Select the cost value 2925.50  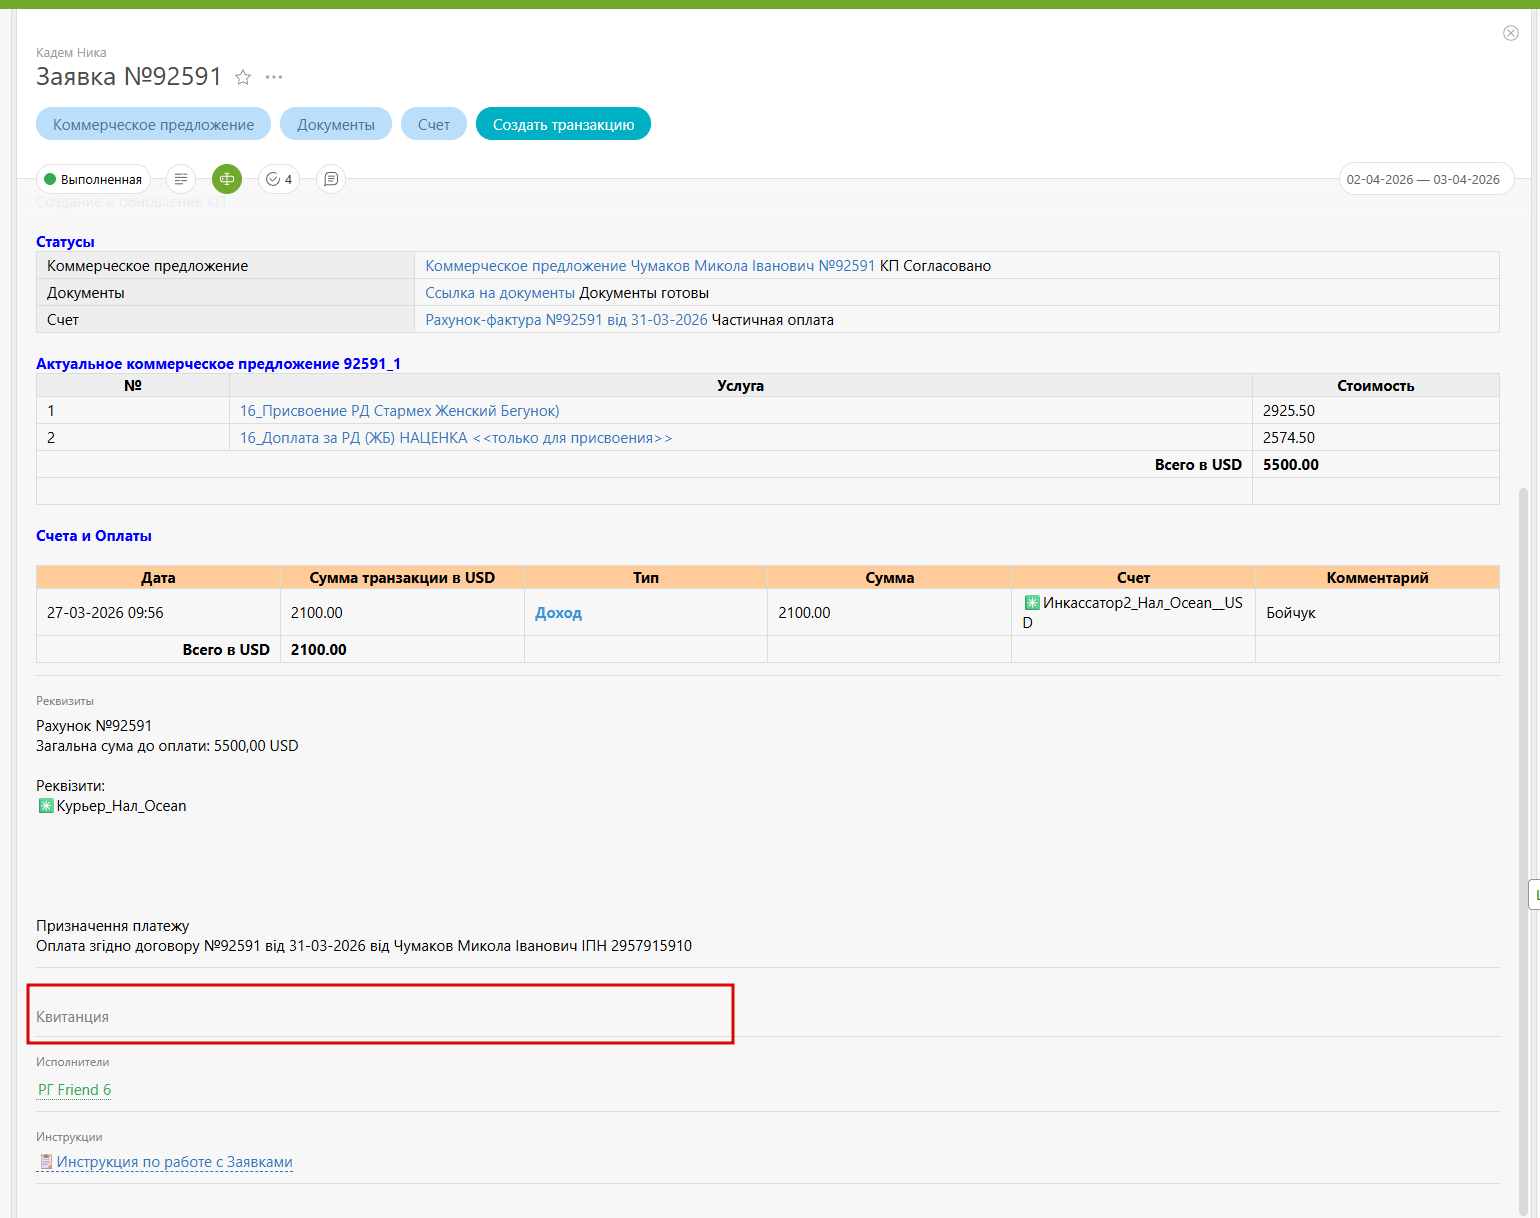click(x=1289, y=411)
